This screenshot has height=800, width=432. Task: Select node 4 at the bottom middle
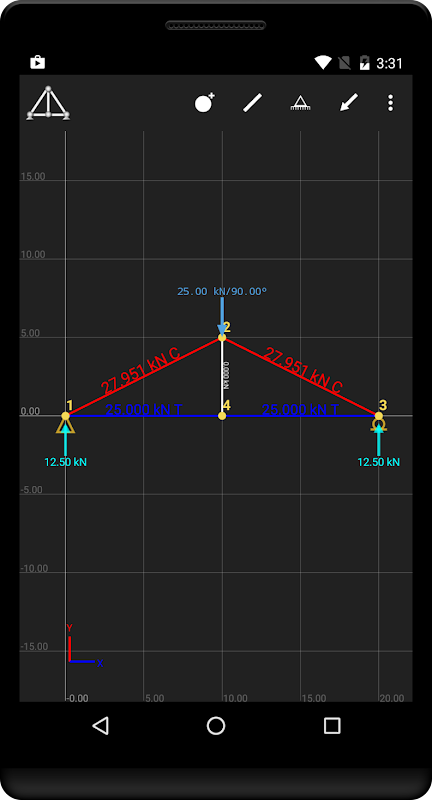tap(222, 416)
